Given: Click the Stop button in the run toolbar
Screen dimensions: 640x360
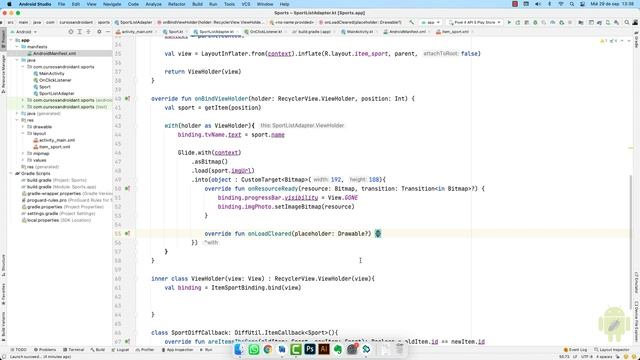Looking at the screenshot, I should pos(570,22).
